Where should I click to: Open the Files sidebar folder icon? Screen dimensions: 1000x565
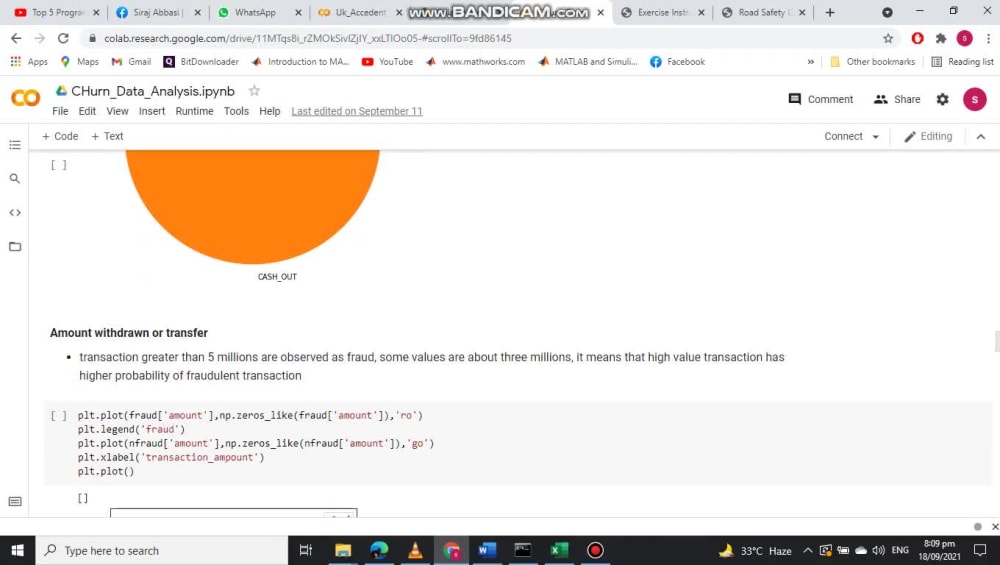click(15, 247)
